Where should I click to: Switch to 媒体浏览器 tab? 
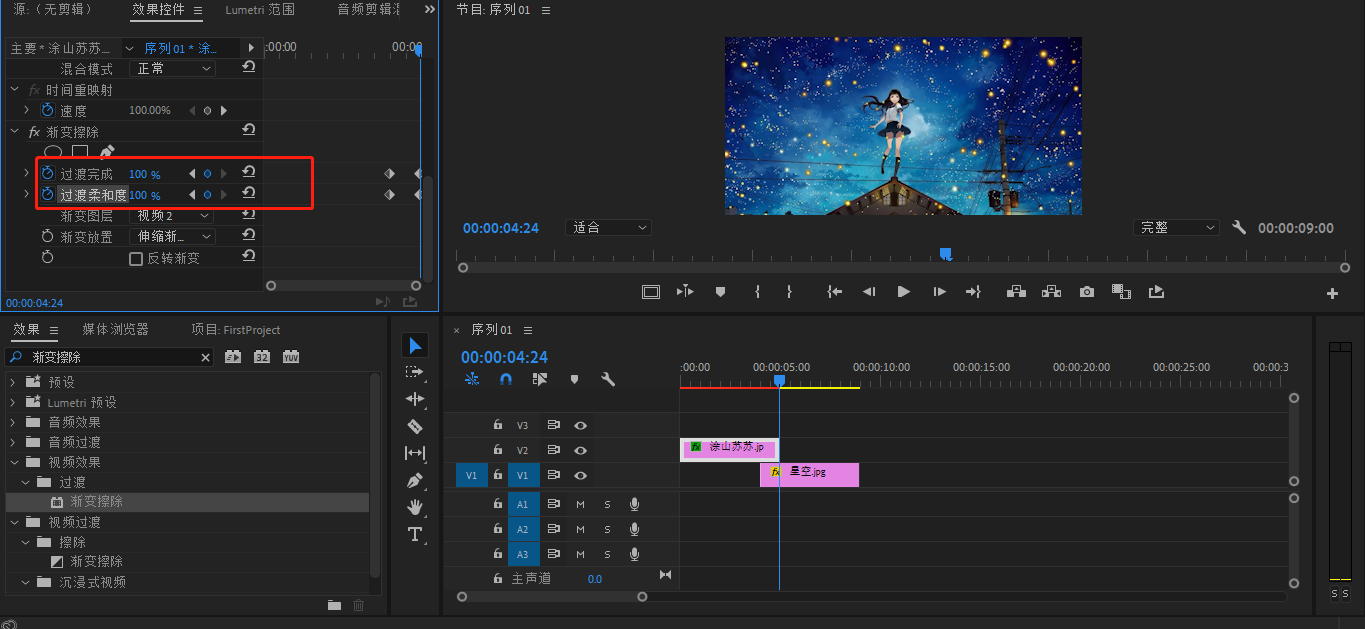115,329
